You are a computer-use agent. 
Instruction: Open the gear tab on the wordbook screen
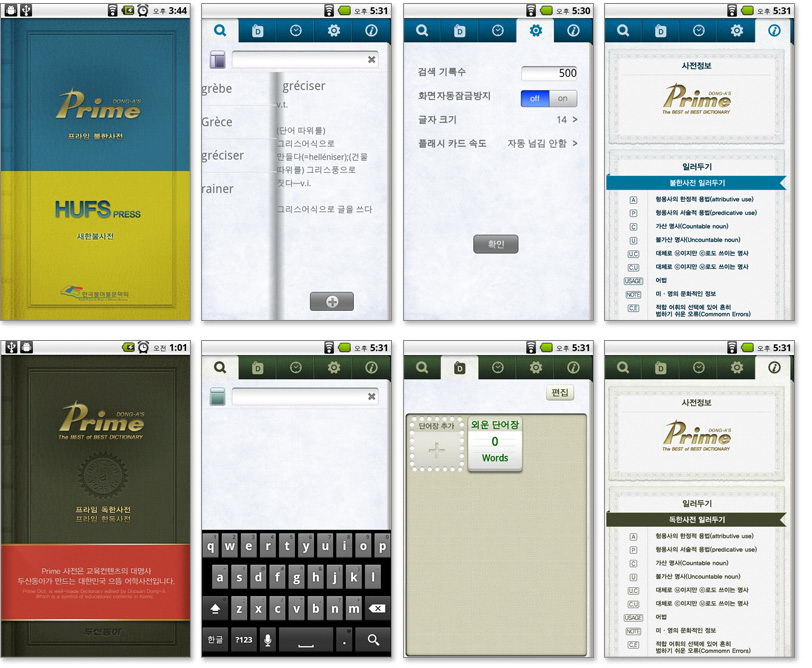535,368
